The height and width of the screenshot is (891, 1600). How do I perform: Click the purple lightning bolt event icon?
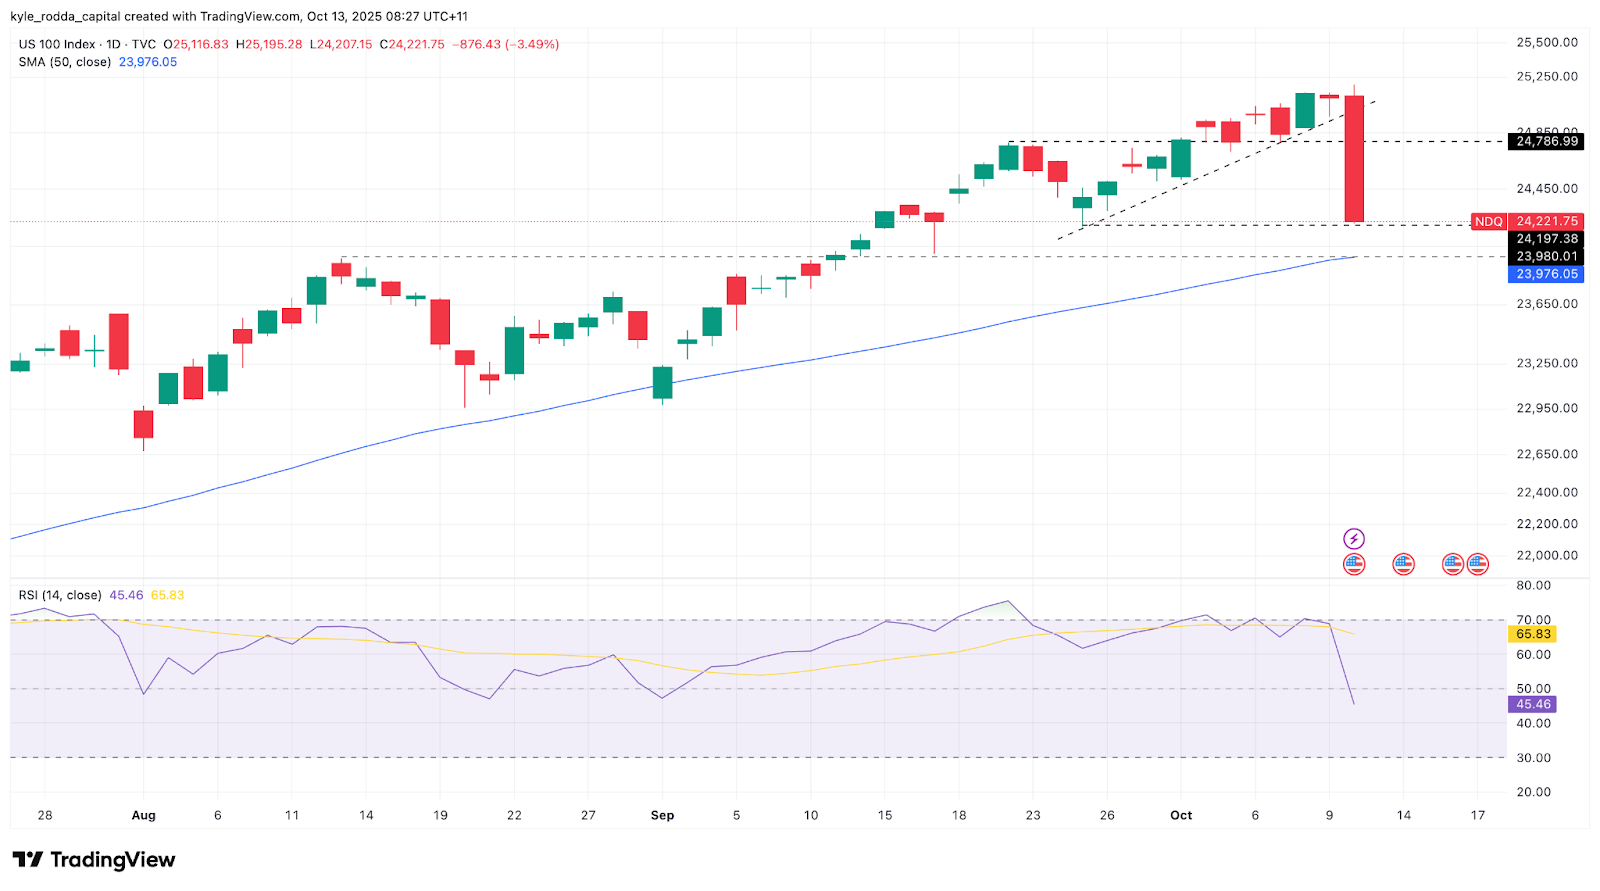tap(1353, 539)
